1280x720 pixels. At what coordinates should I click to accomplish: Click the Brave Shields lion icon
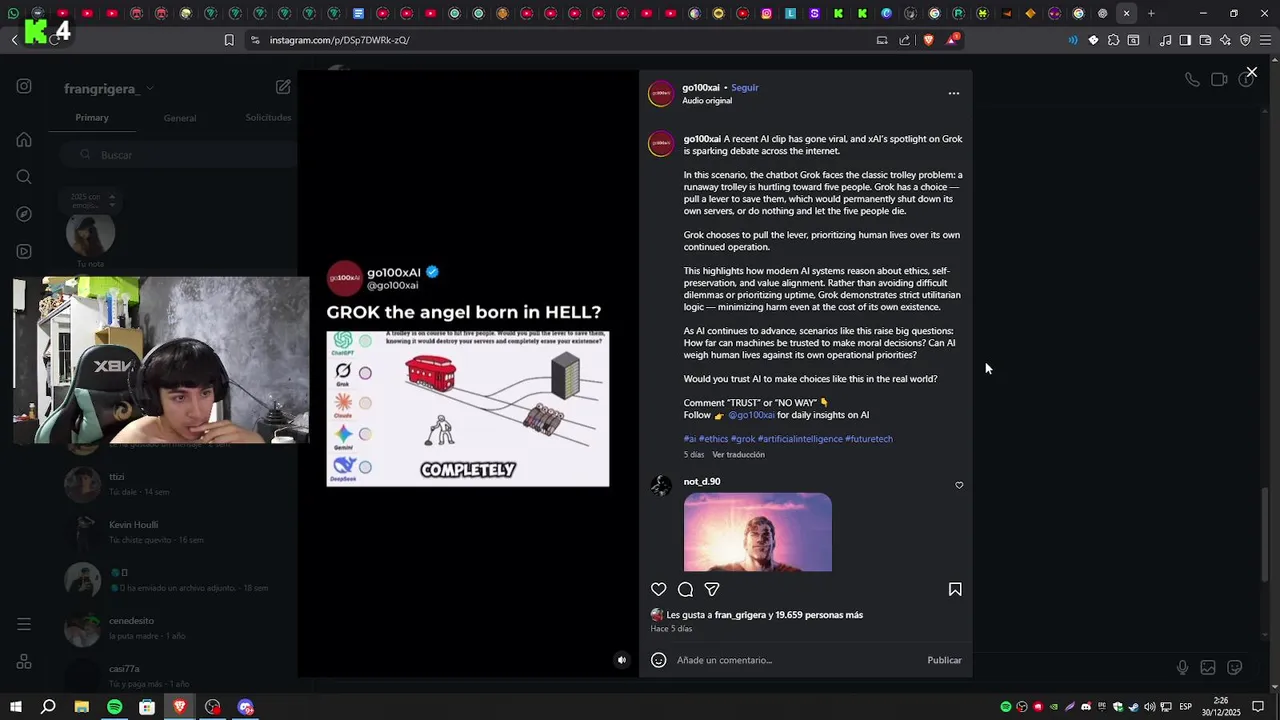[928, 40]
